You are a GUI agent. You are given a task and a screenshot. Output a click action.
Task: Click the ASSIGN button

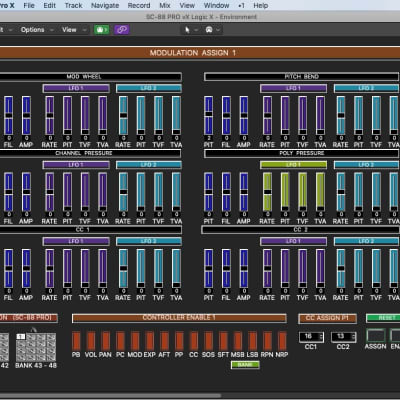(x=376, y=336)
